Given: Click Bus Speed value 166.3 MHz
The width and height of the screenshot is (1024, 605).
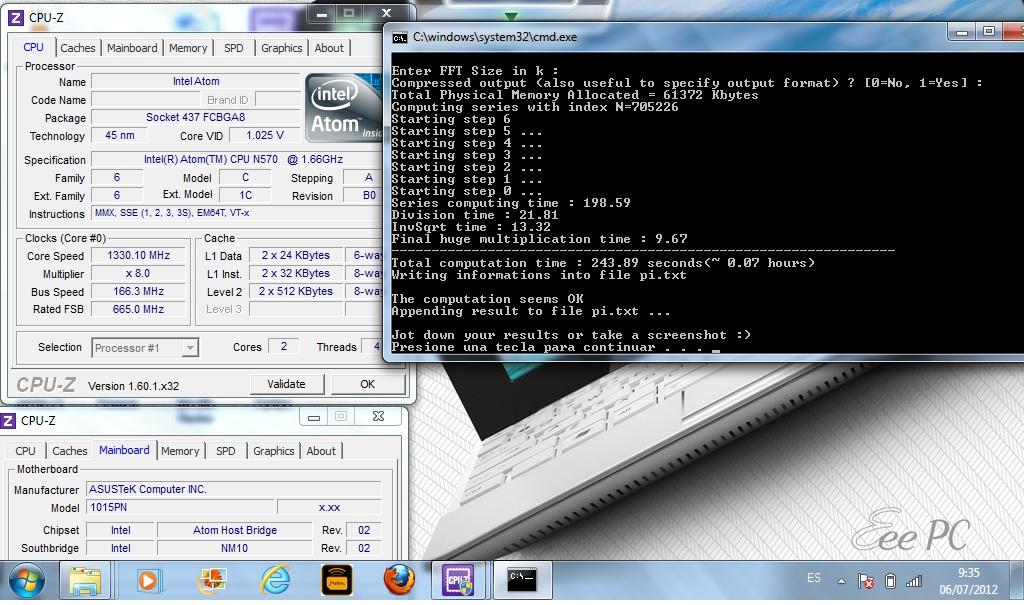Looking at the screenshot, I should click(138, 291).
